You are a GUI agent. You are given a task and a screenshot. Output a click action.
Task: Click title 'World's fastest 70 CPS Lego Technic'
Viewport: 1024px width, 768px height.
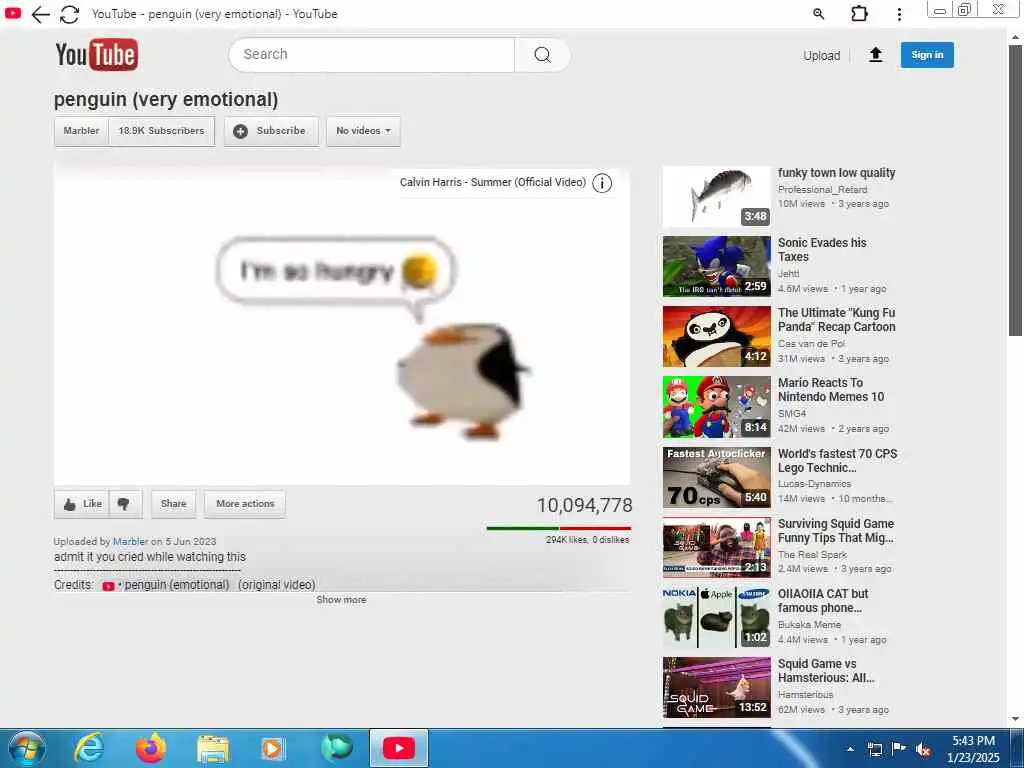tap(837, 460)
